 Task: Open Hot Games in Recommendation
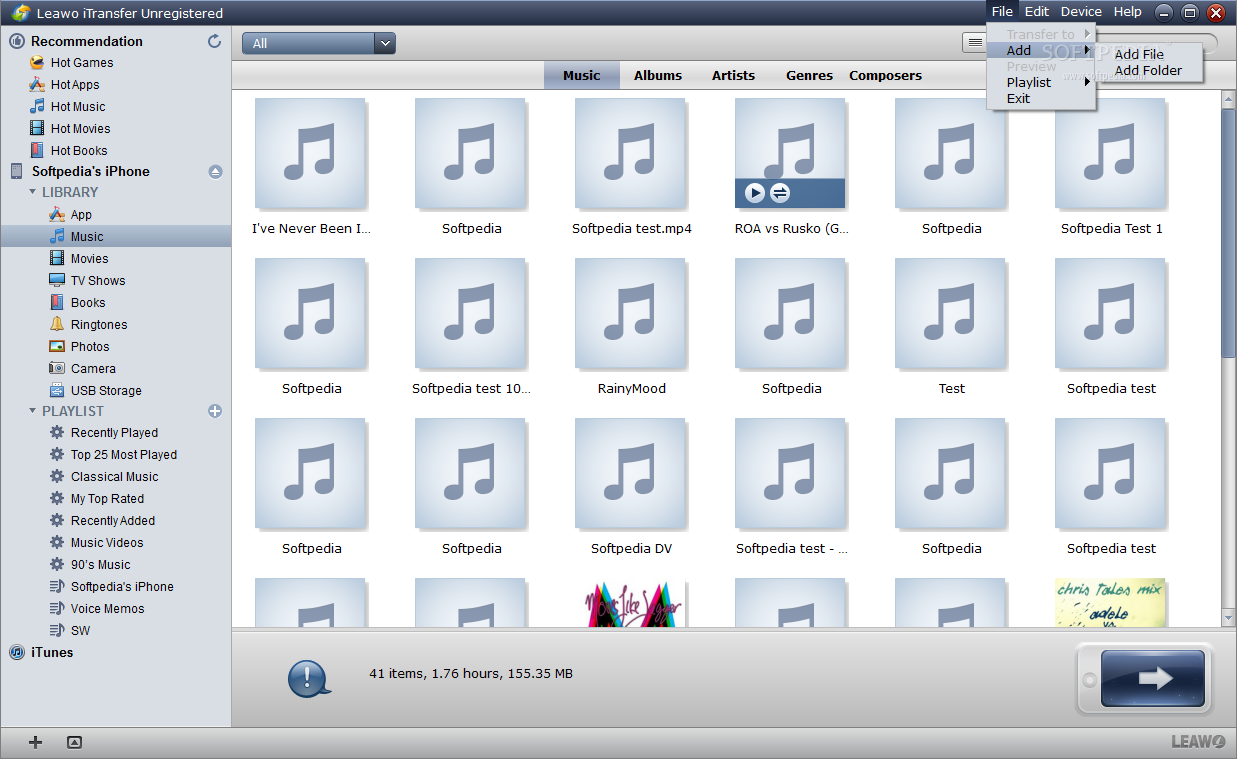tap(82, 63)
